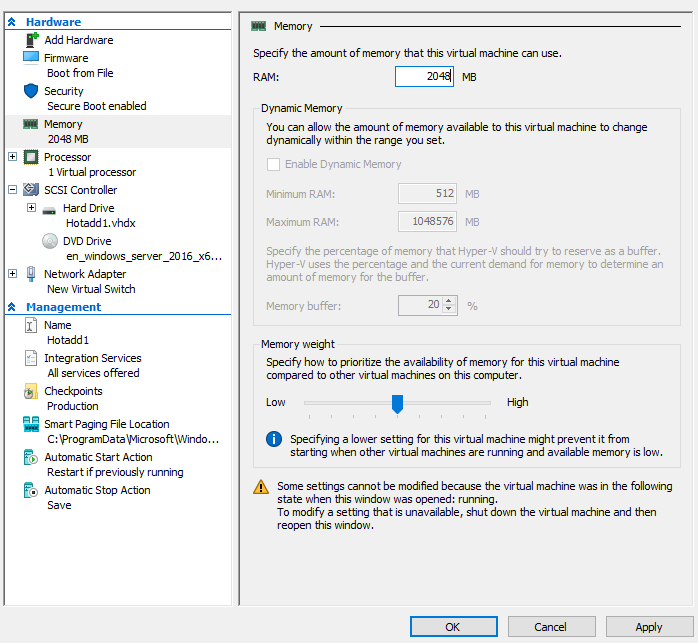Open Security settings shield icon

[x=29, y=91]
